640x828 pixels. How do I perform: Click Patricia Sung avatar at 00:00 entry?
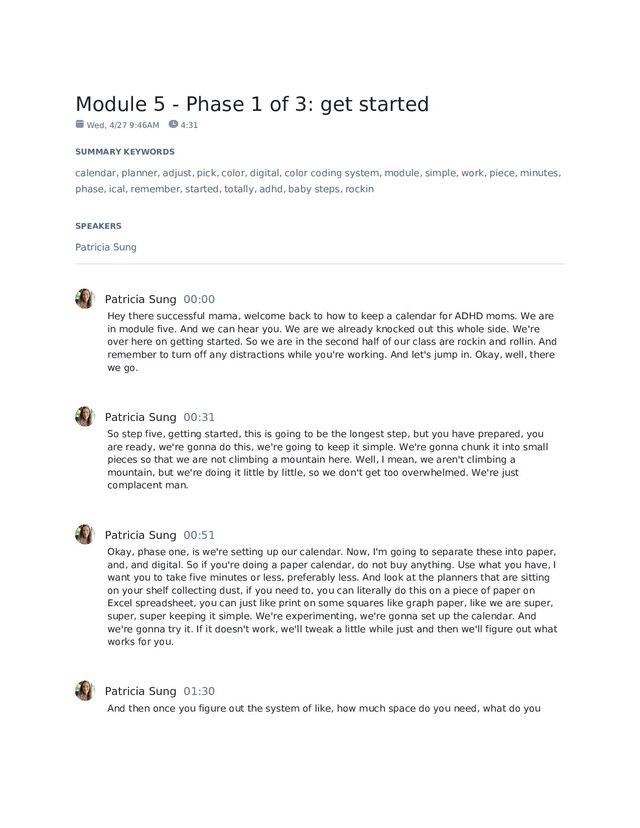pos(85,299)
